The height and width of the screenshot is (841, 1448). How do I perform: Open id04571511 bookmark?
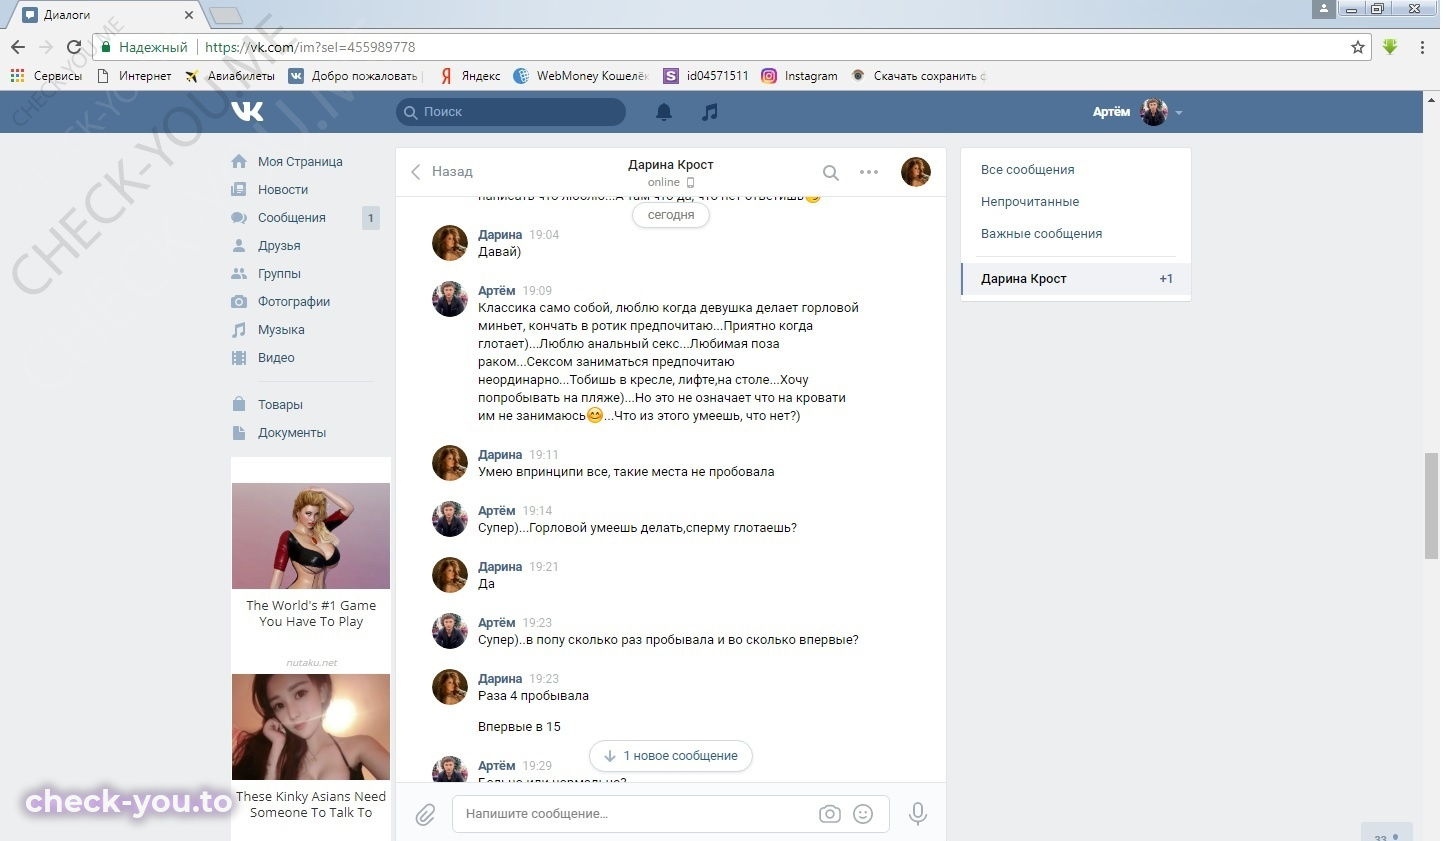(706, 75)
